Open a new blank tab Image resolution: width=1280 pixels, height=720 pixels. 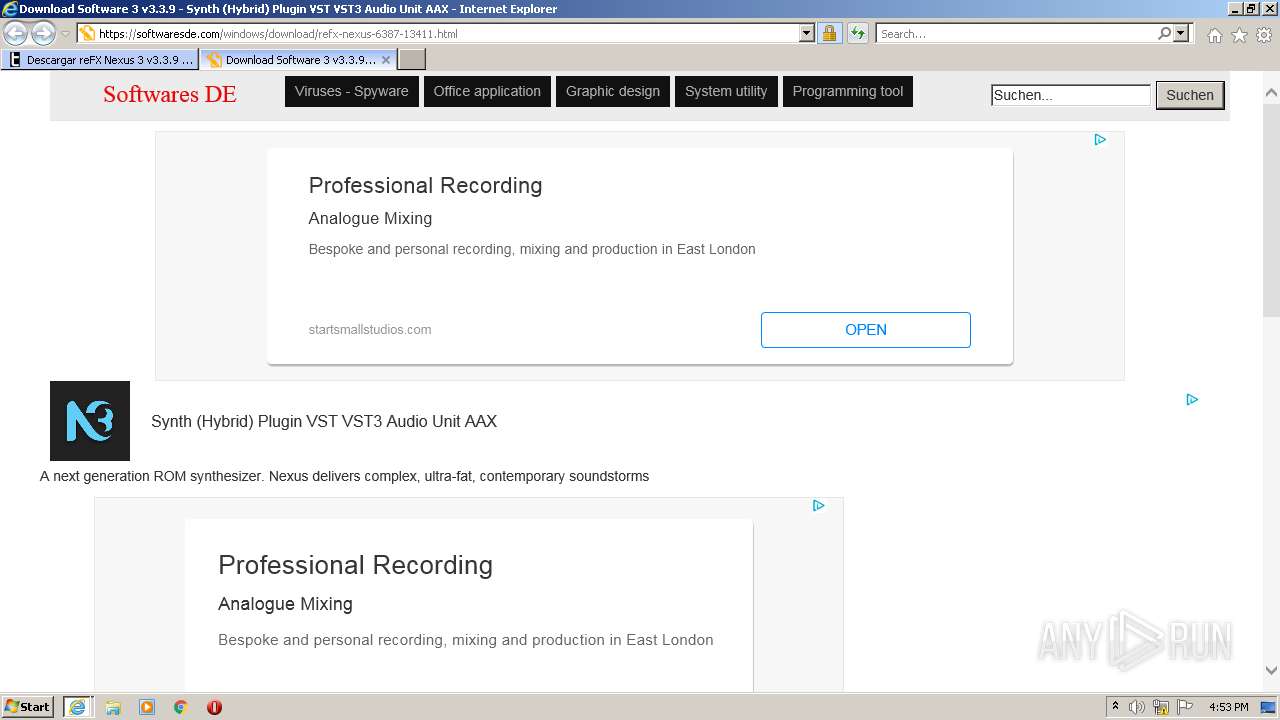coord(412,60)
